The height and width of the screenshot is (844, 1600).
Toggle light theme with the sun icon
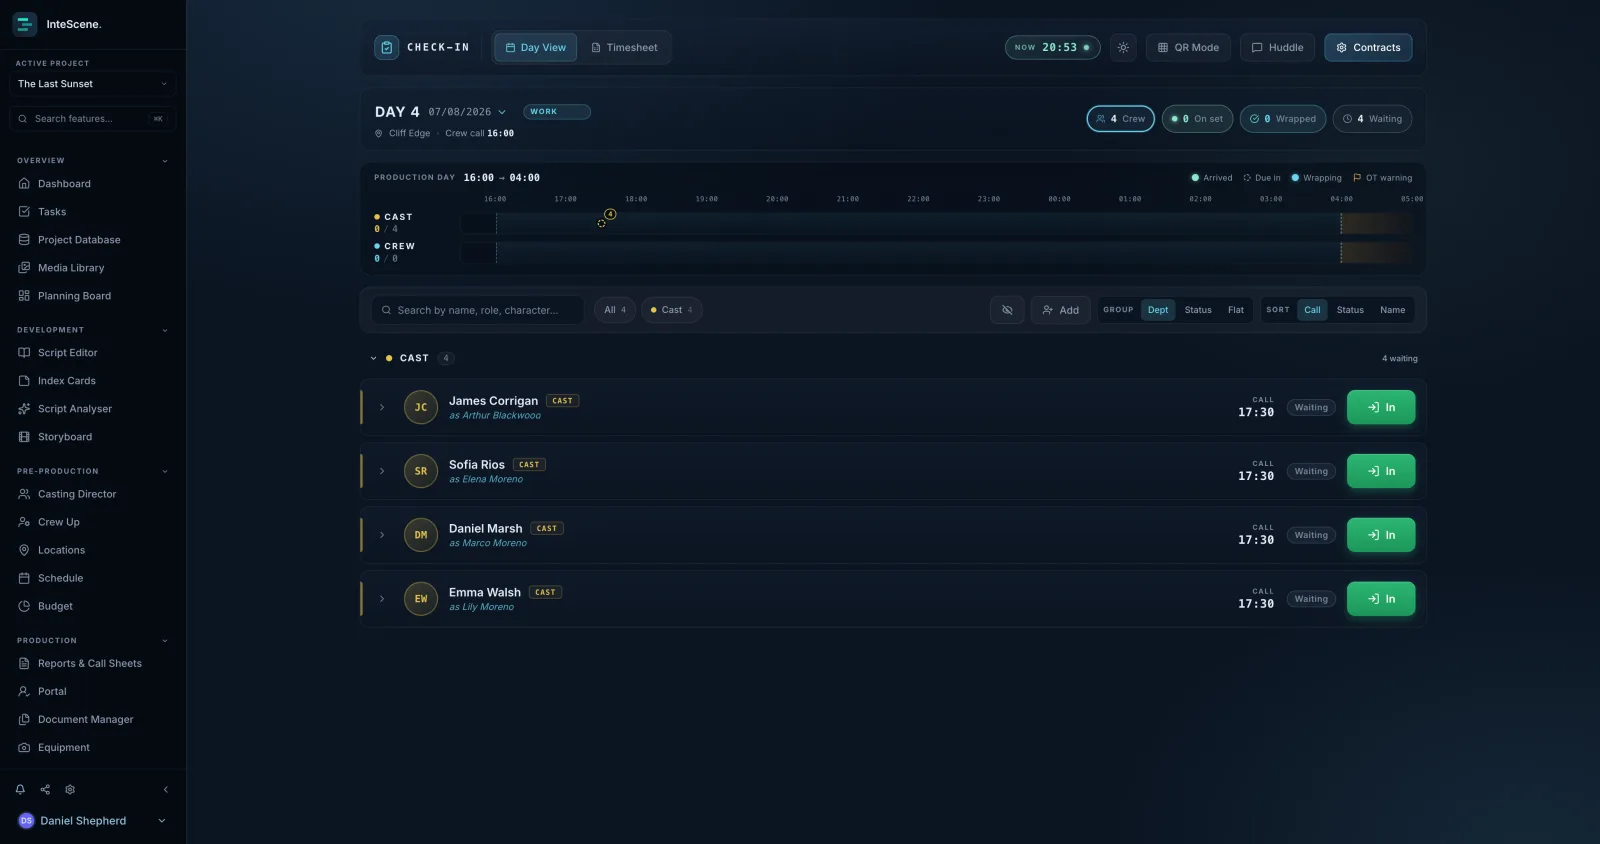coord(1123,47)
